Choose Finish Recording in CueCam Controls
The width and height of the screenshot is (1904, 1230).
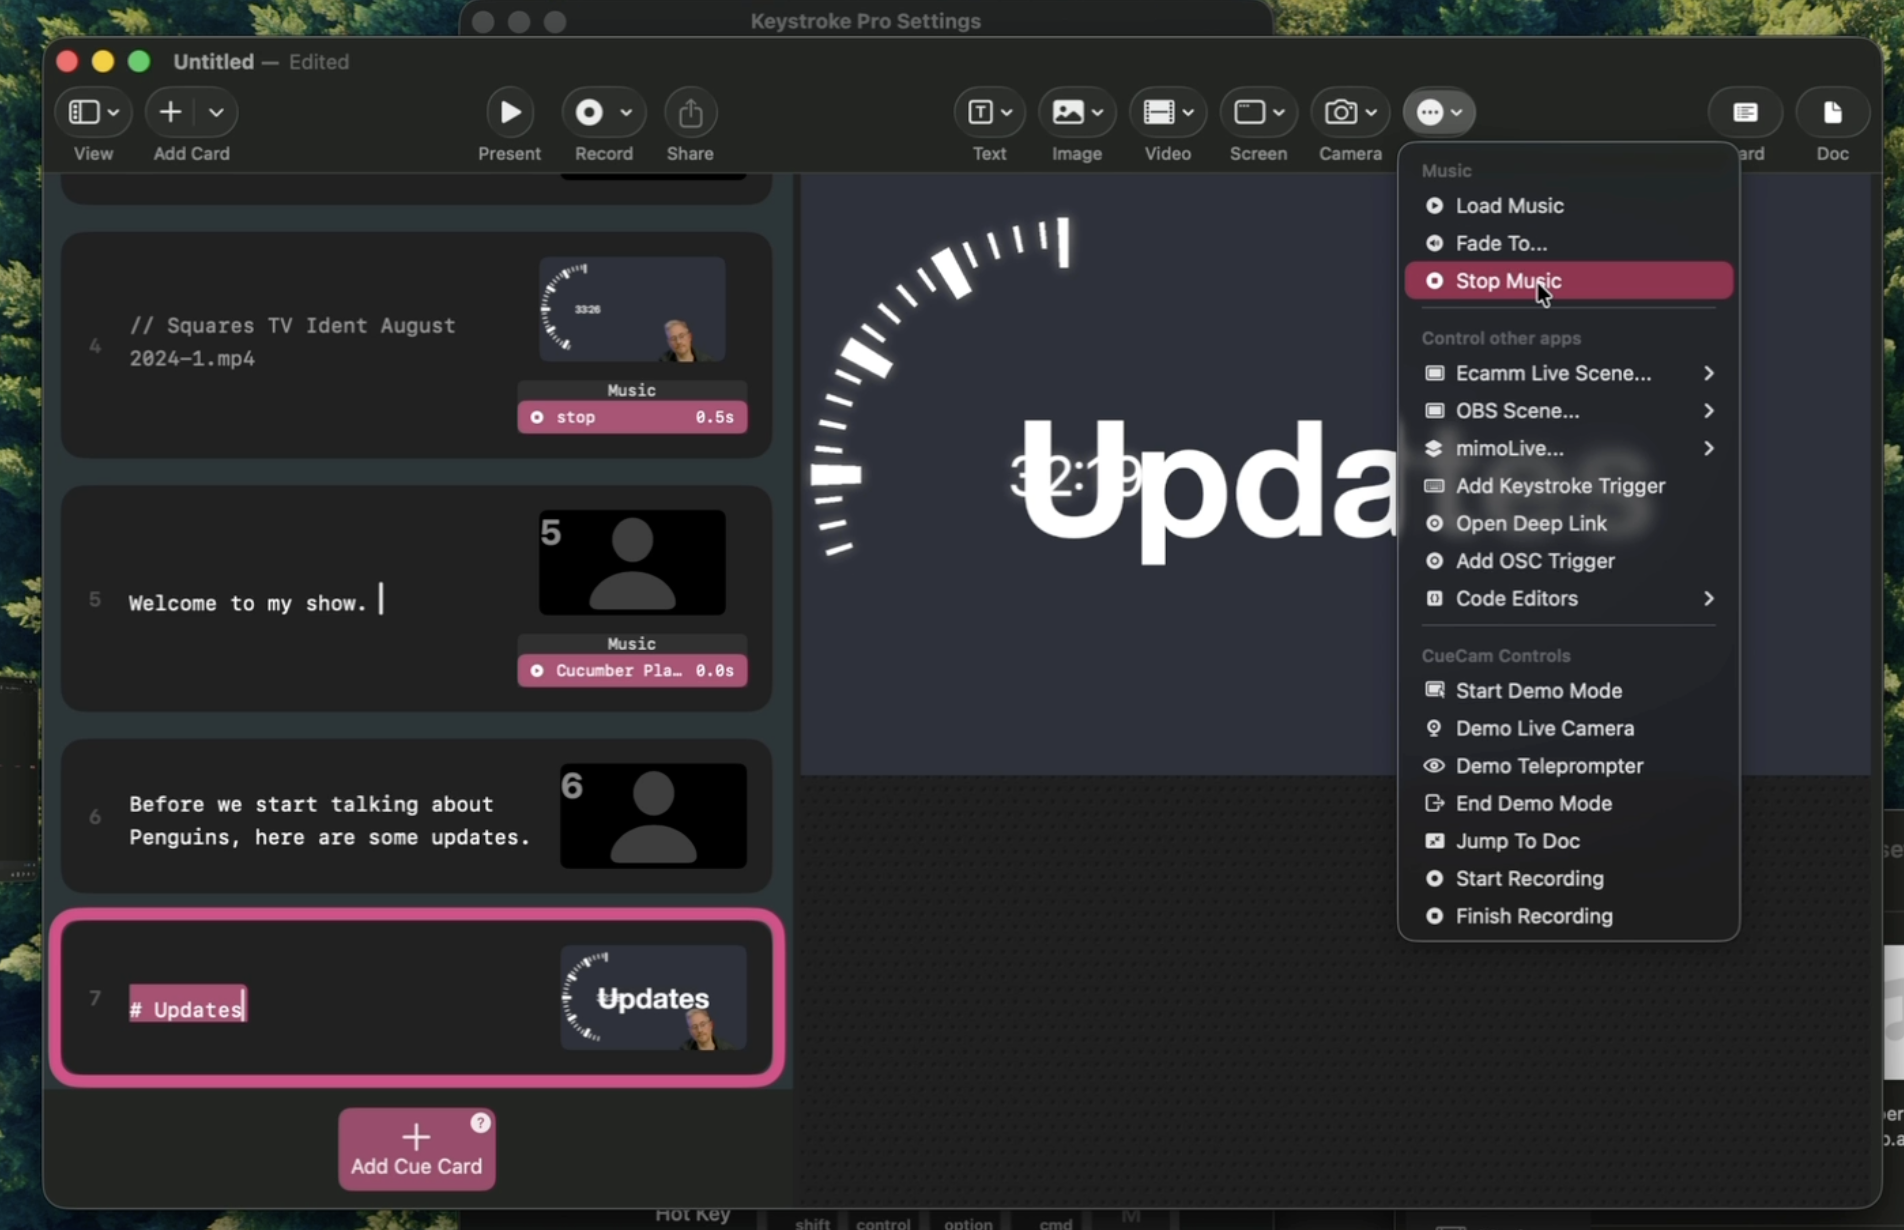(x=1568, y=916)
